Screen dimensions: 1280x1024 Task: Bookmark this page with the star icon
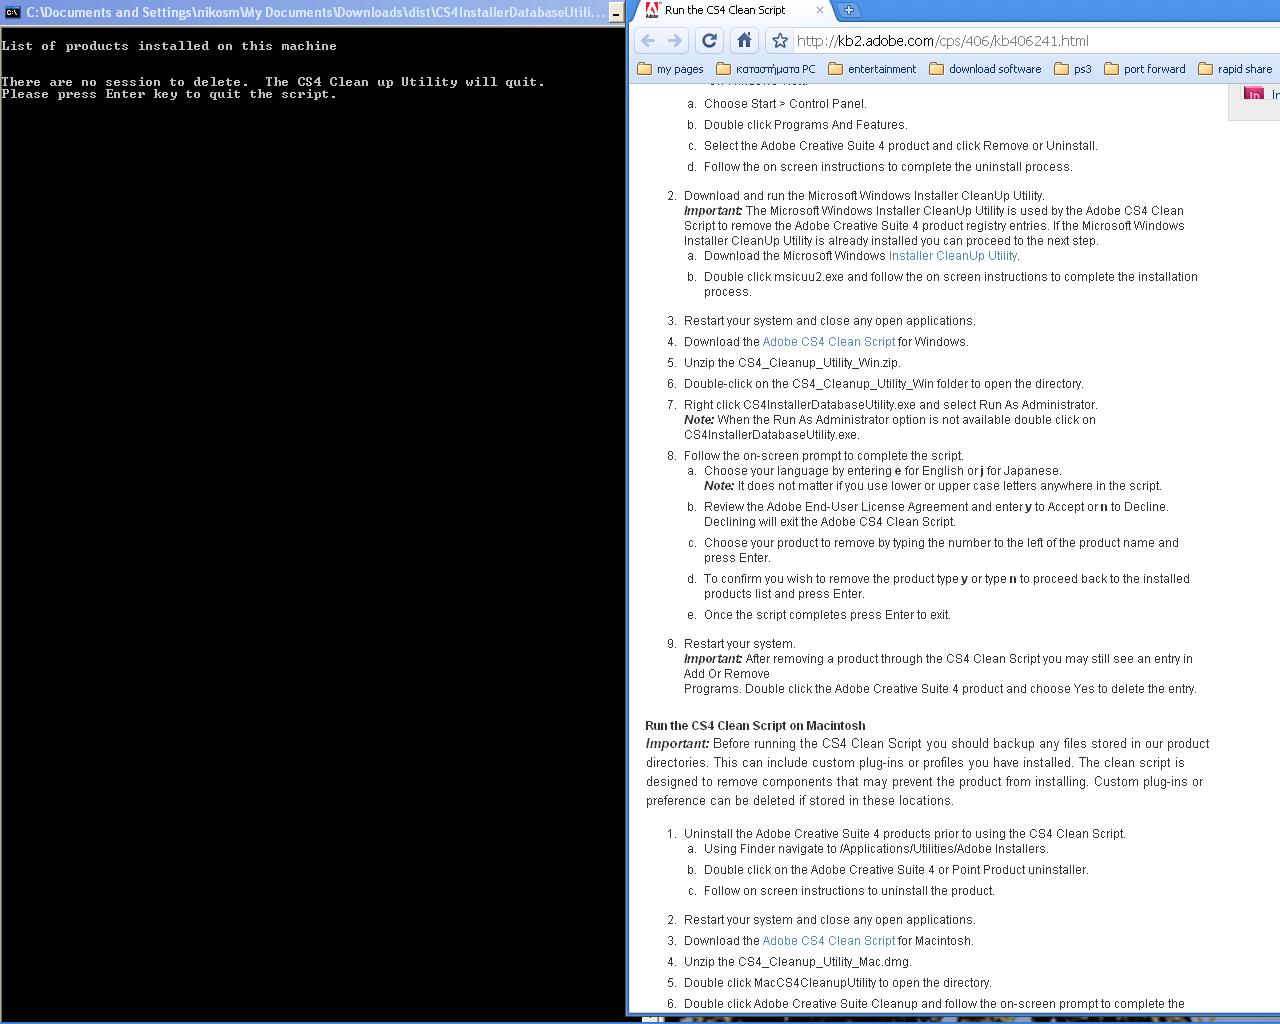click(780, 41)
